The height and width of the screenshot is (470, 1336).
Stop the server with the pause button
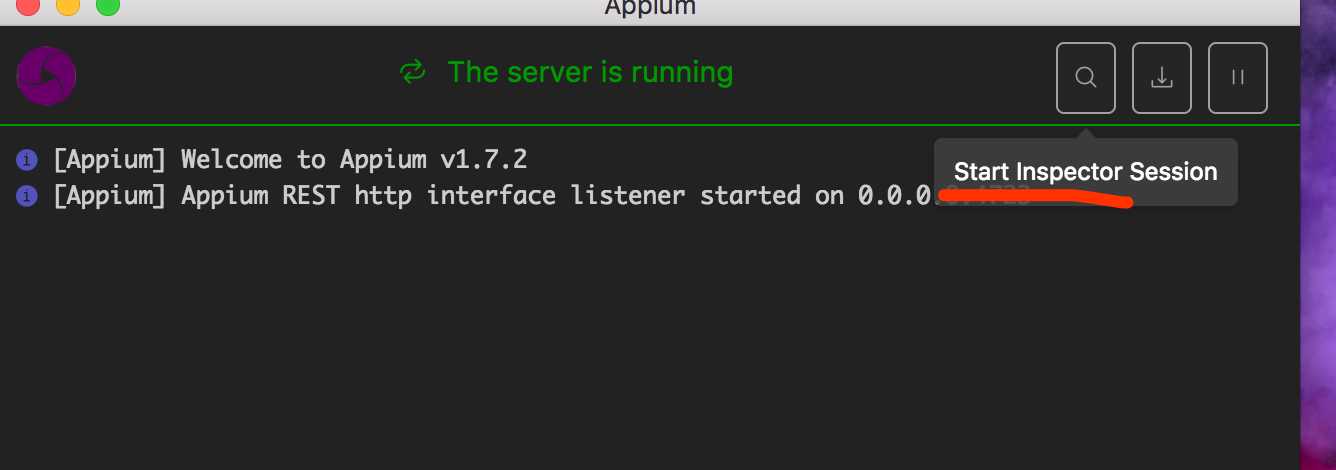point(1237,77)
